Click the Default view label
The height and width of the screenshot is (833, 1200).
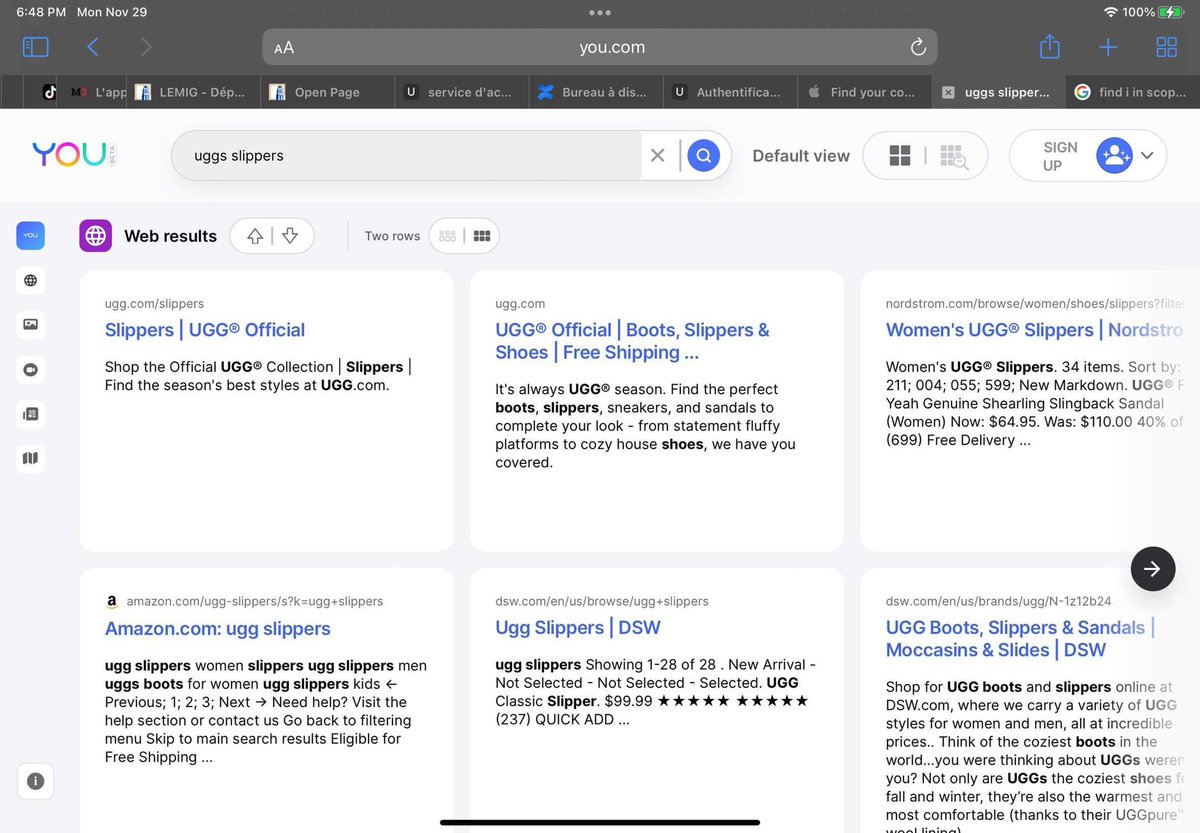coord(801,156)
